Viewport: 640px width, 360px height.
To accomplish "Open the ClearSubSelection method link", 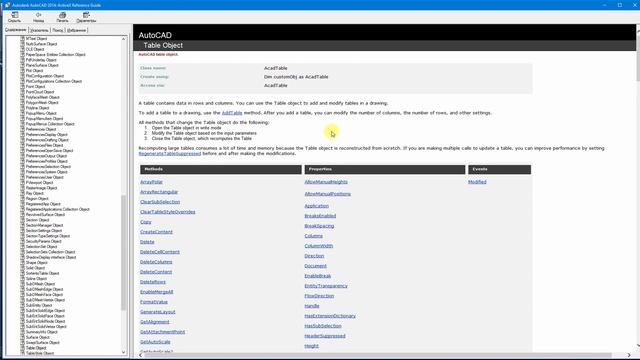I will (x=160, y=202).
